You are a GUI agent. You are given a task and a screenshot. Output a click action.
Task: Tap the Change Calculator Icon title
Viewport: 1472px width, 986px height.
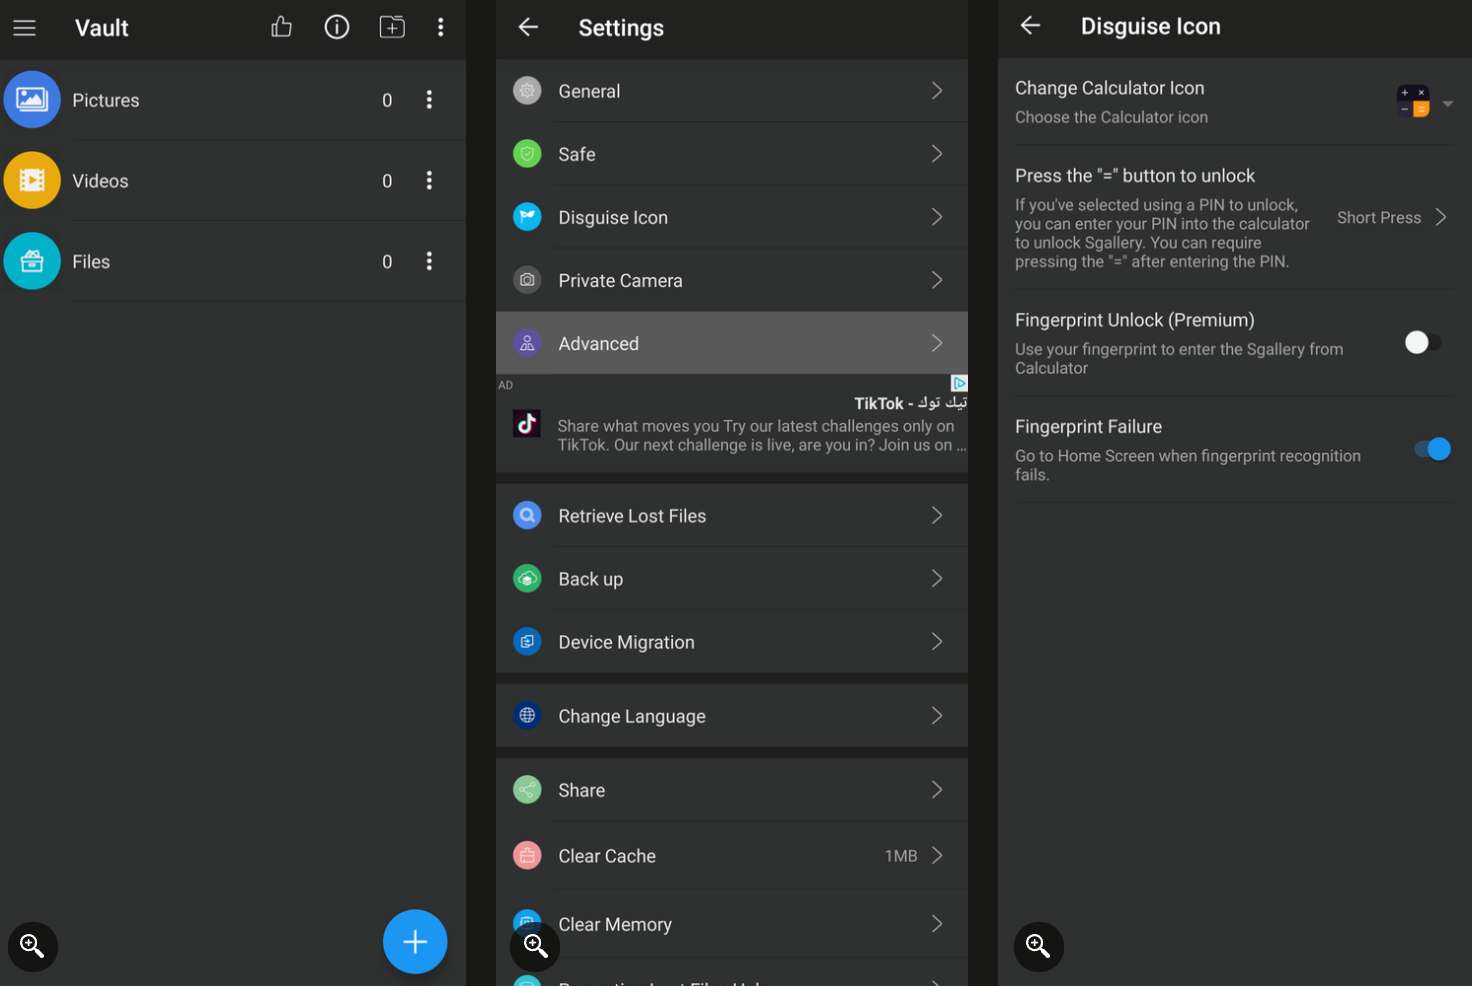[1110, 88]
